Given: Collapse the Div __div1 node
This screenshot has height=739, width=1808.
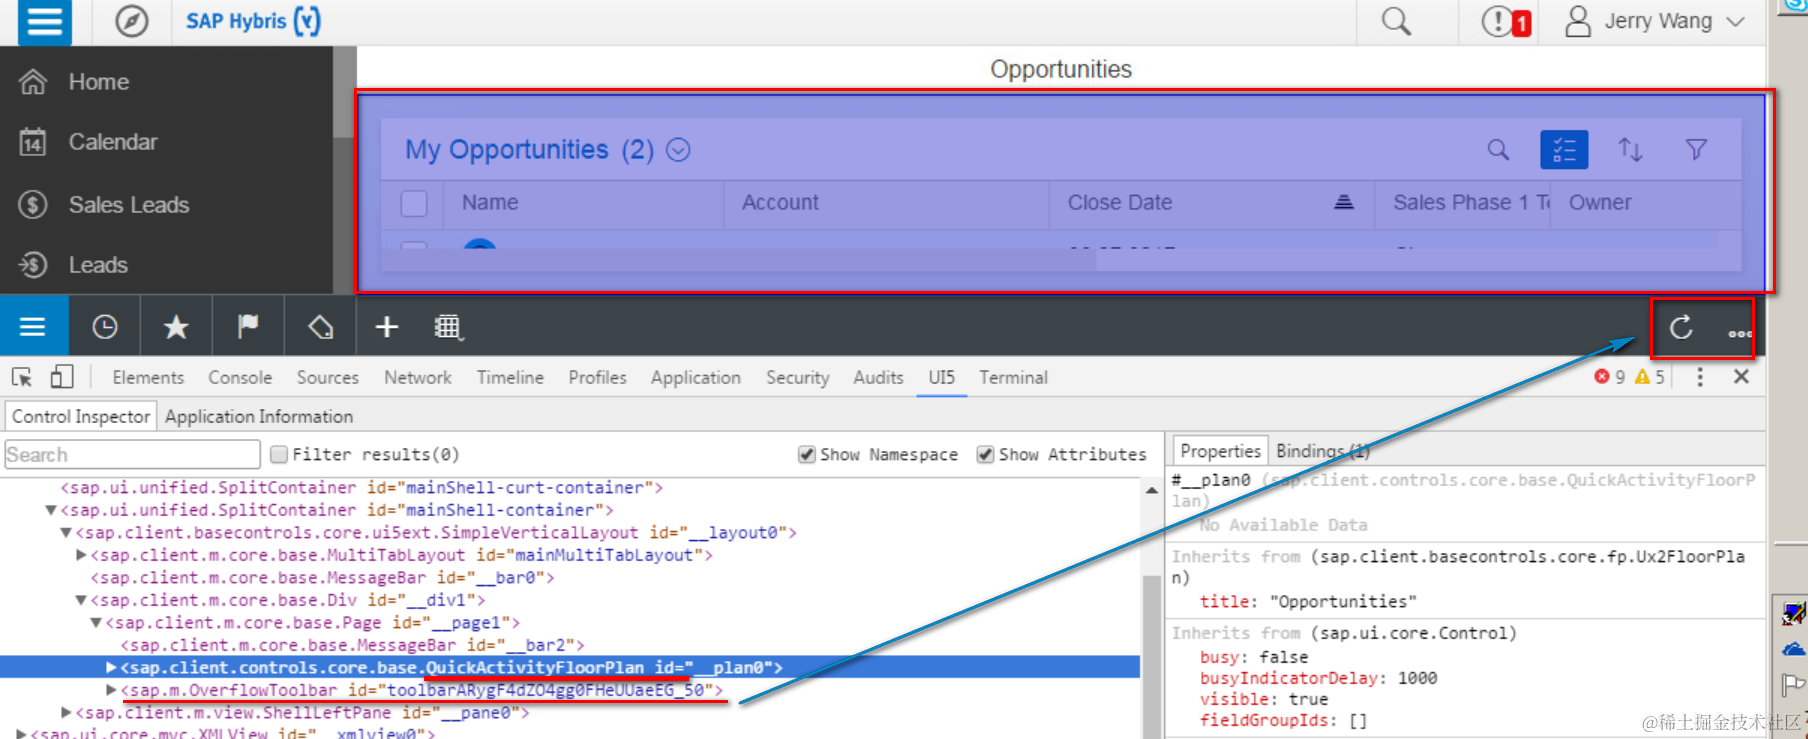Looking at the screenshot, I should (x=81, y=600).
